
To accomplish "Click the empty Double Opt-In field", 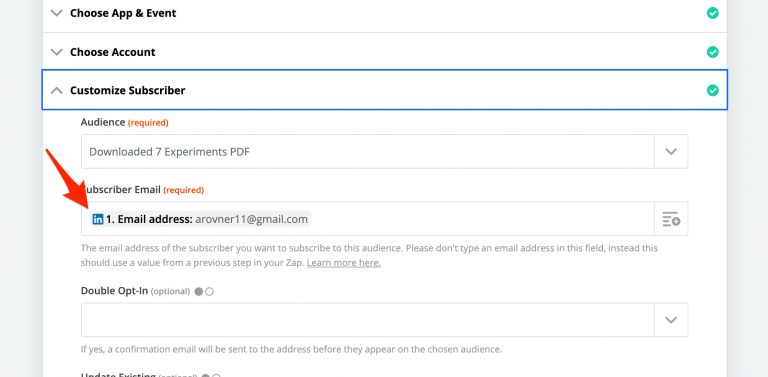I will [x=368, y=320].
